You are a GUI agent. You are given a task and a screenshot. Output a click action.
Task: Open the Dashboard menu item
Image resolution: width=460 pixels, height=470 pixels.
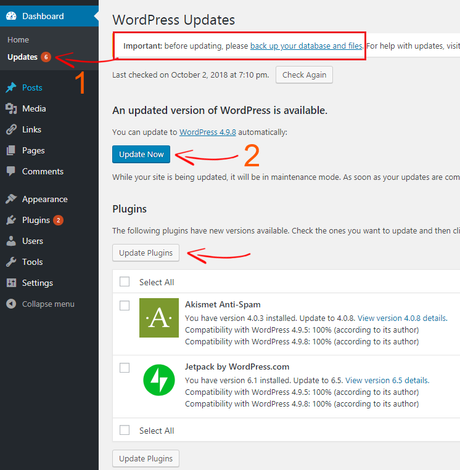coord(49,16)
